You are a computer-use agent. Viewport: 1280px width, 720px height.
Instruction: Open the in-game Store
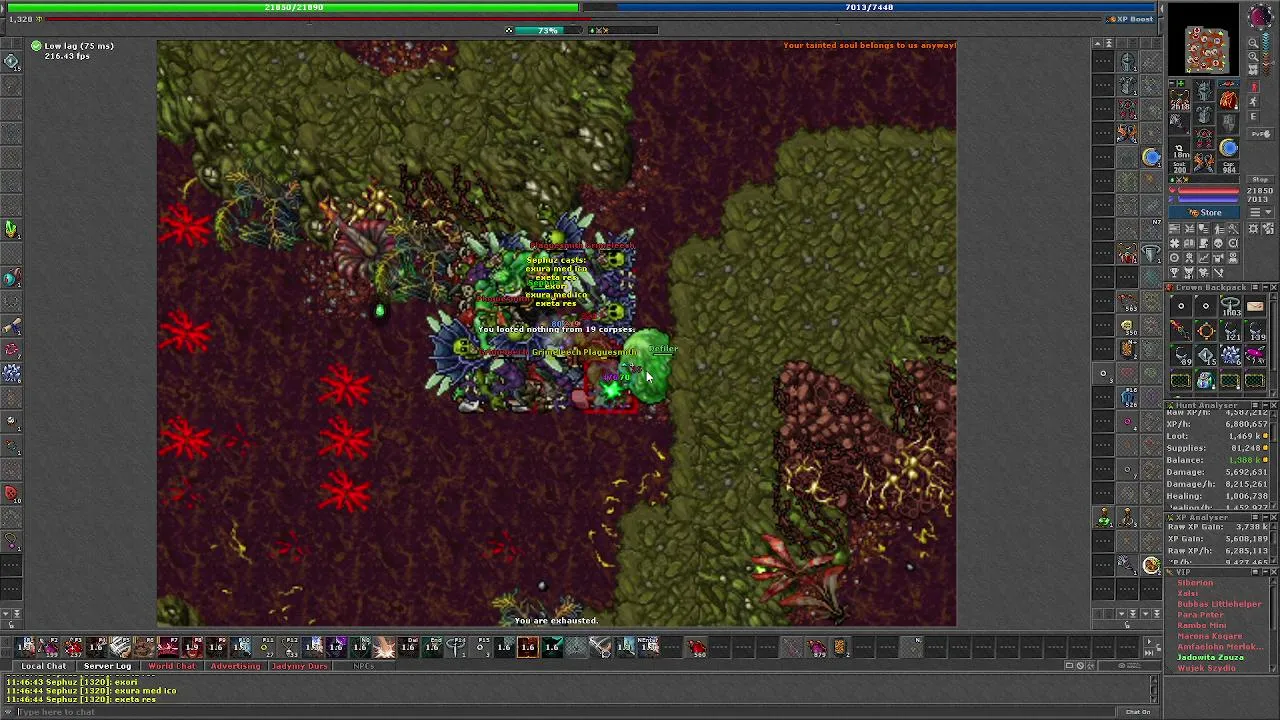click(1206, 213)
